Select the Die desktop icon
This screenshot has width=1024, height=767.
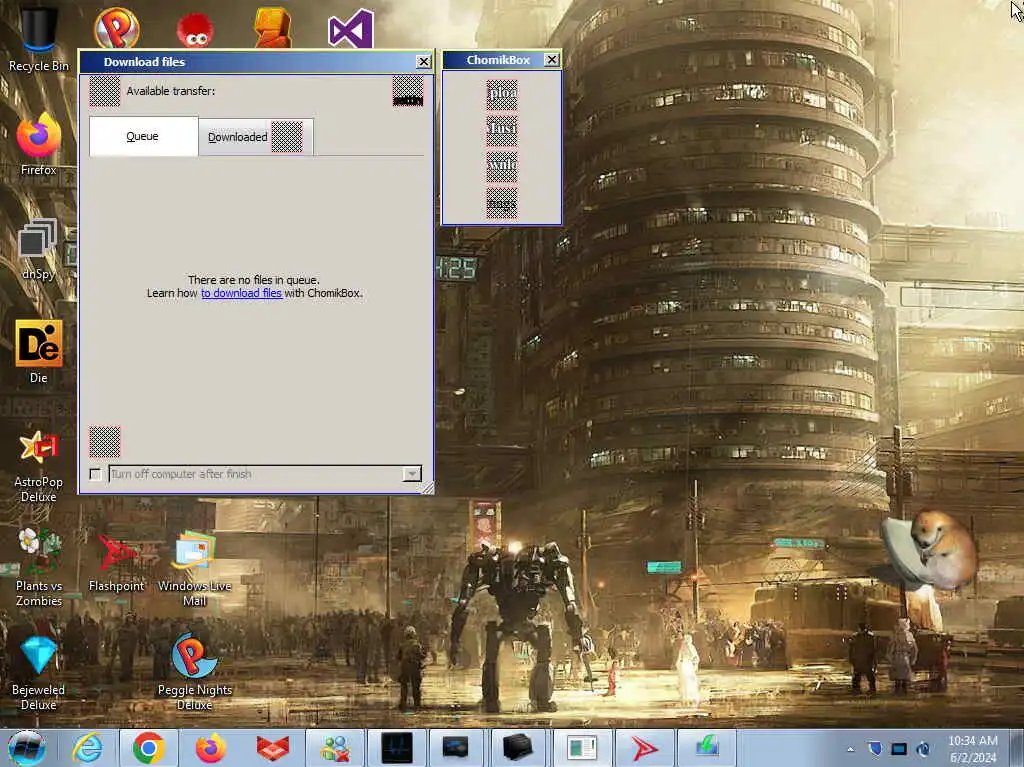[39, 351]
